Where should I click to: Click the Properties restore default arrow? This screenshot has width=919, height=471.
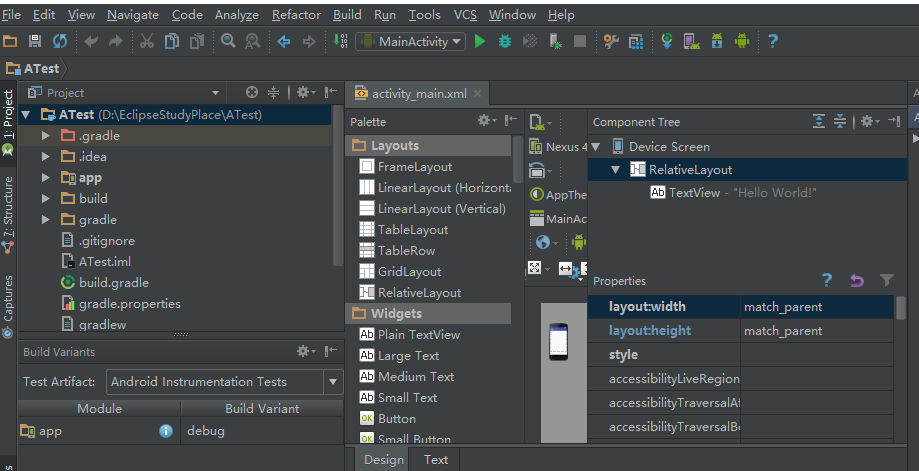[x=857, y=281]
